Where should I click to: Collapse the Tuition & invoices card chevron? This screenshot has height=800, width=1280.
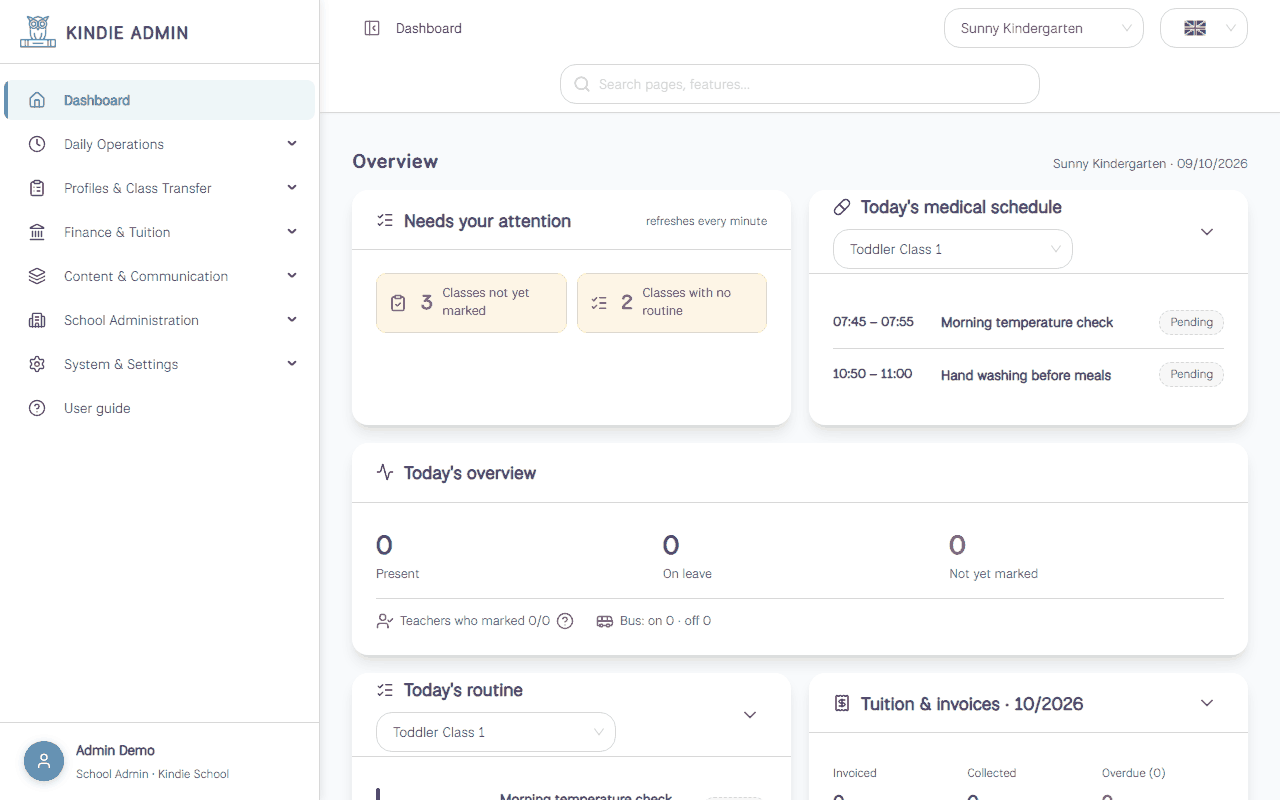(1207, 703)
